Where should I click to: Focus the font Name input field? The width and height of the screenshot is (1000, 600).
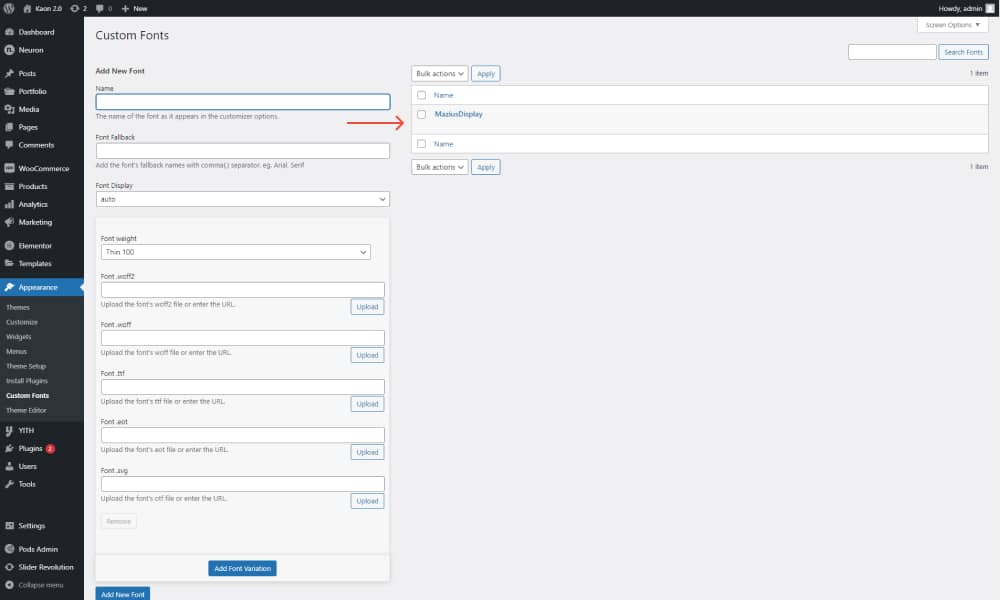click(x=242, y=102)
